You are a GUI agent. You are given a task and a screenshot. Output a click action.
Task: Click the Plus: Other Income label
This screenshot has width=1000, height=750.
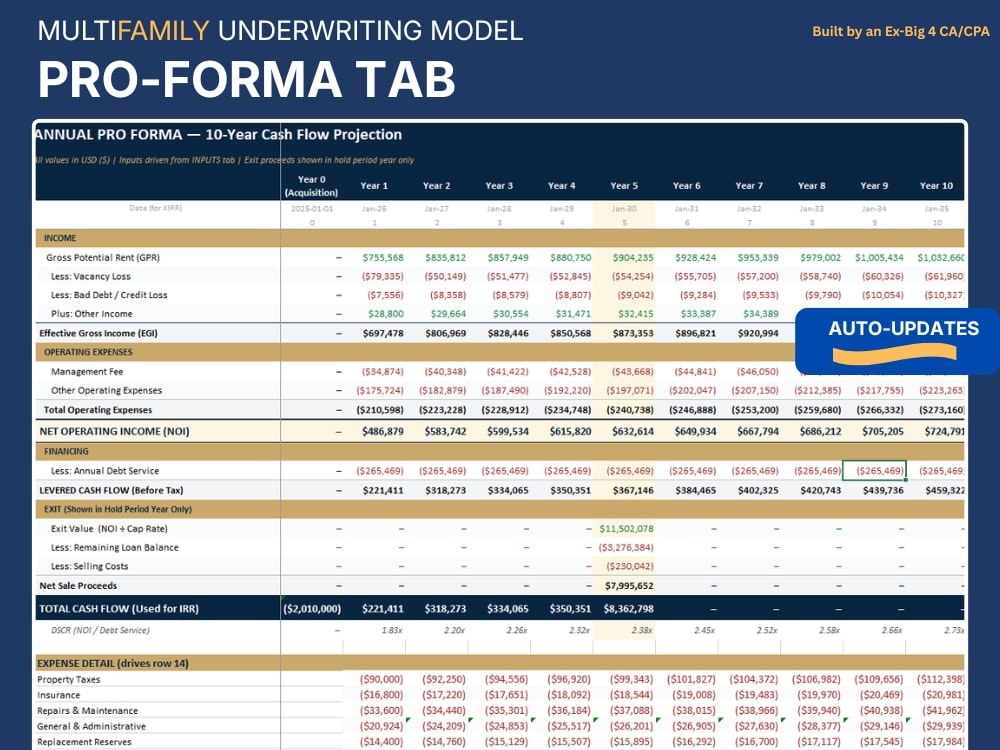(92, 314)
